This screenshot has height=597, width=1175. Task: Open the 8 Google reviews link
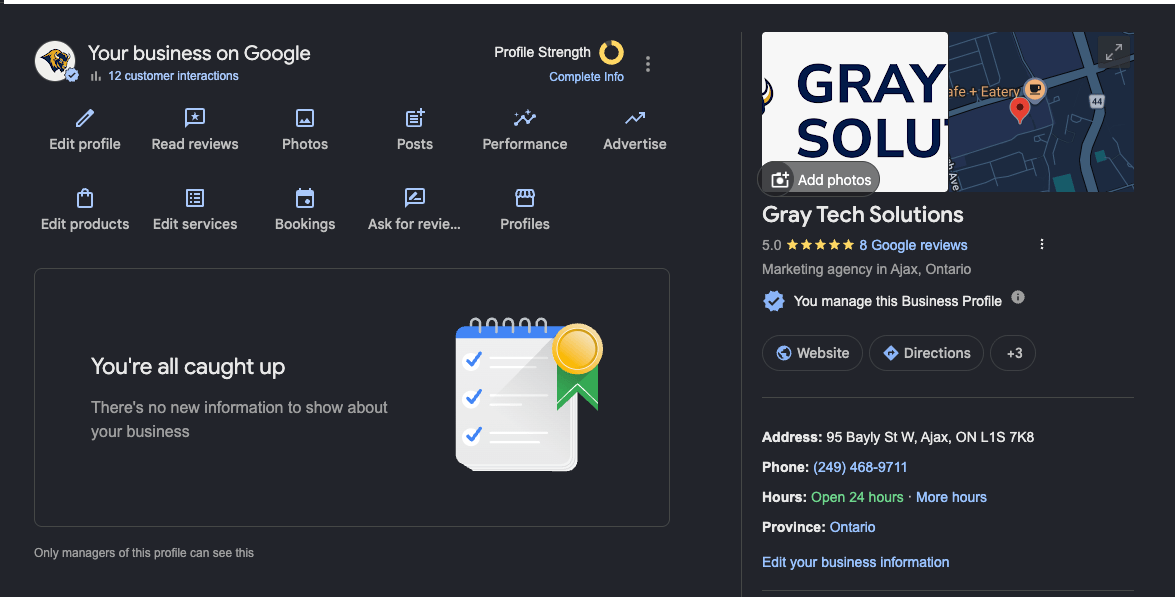coord(913,245)
